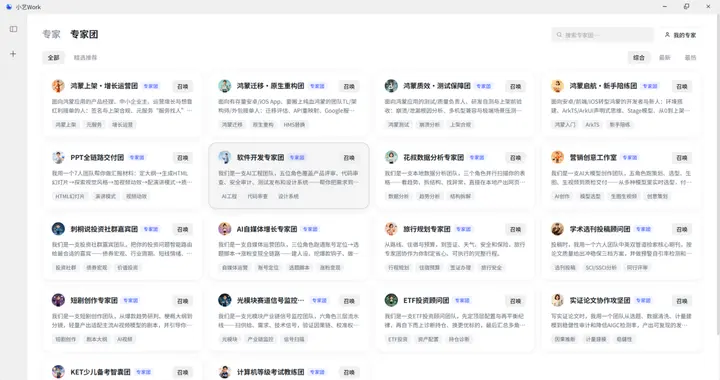Open avatar of KET少儿备考智囊团

point(58,372)
